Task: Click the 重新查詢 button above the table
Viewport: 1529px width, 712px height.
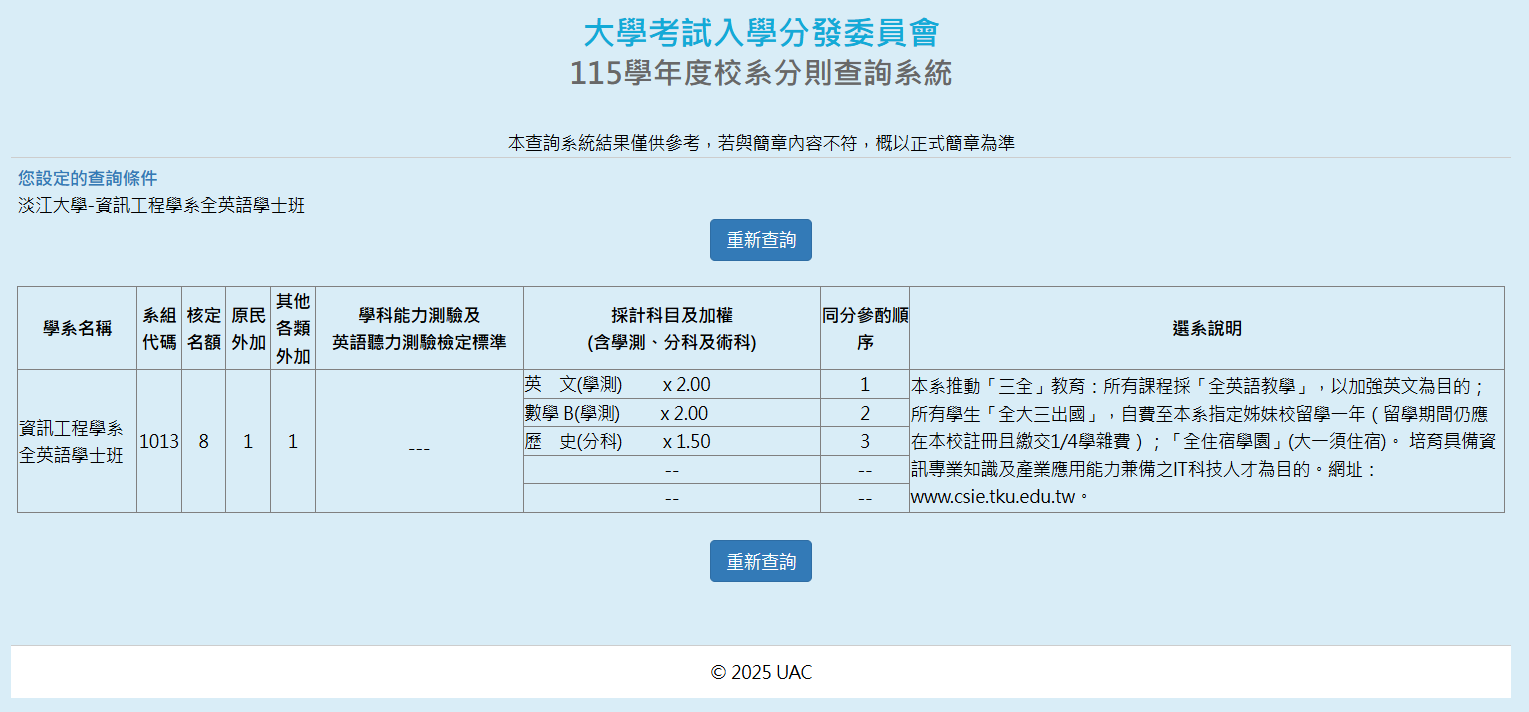Action: (760, 240)
